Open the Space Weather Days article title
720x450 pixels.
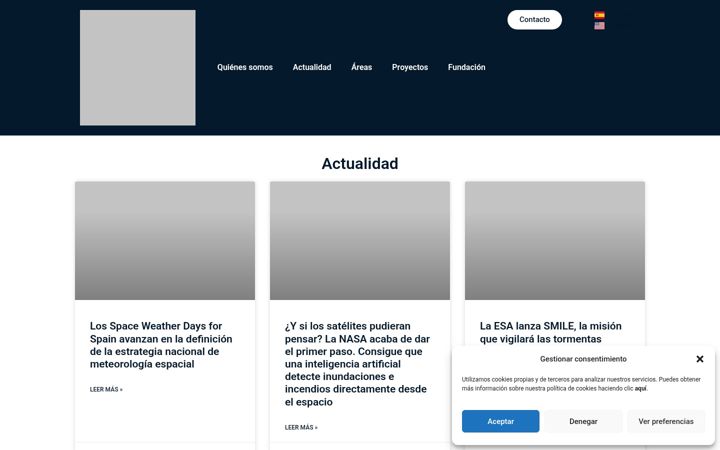[161, 345]
